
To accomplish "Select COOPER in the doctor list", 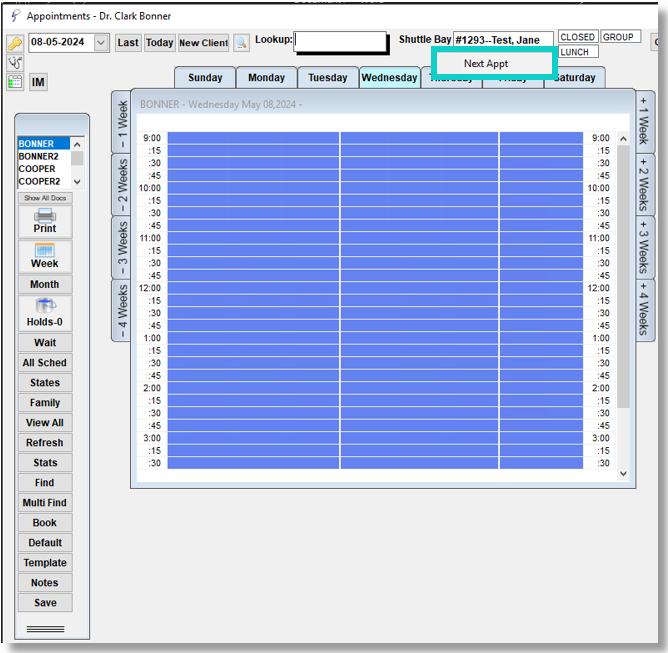I will [44, 169].
